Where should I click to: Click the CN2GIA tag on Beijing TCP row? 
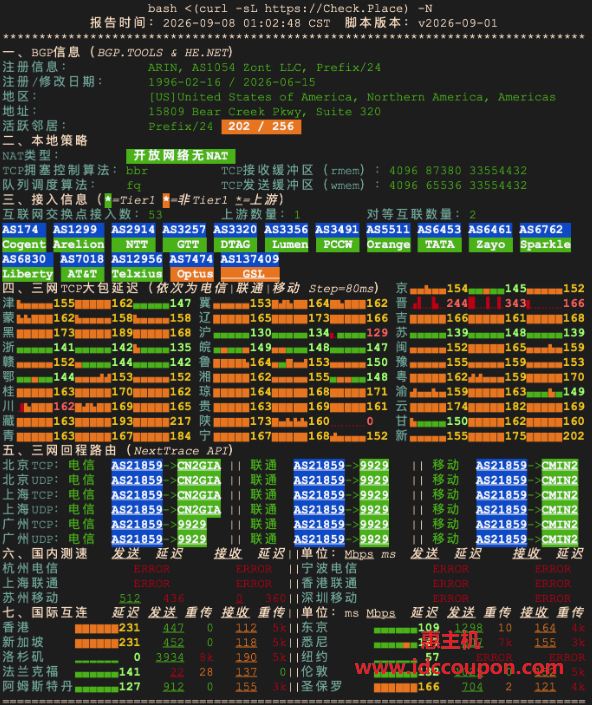click(199, 465)
